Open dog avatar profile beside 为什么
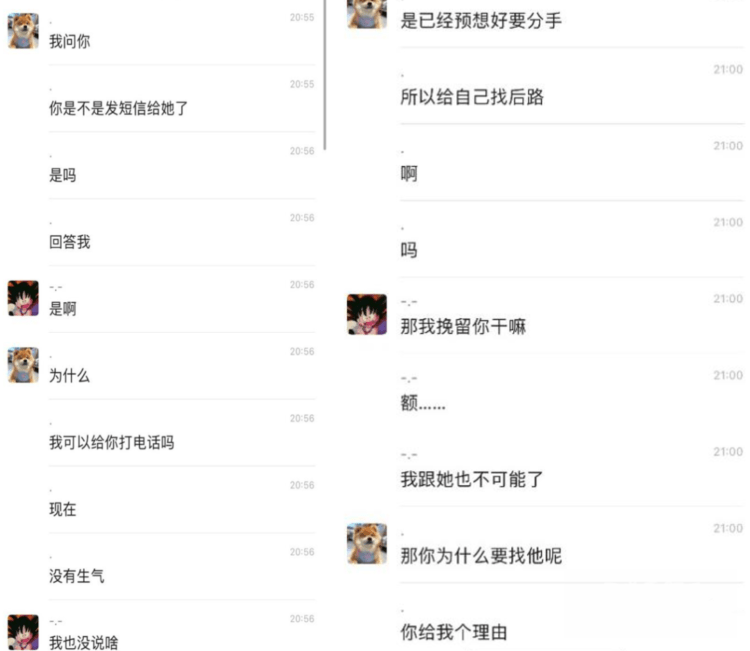The height and width of the screenshot is (651, 750). [23, 365]
